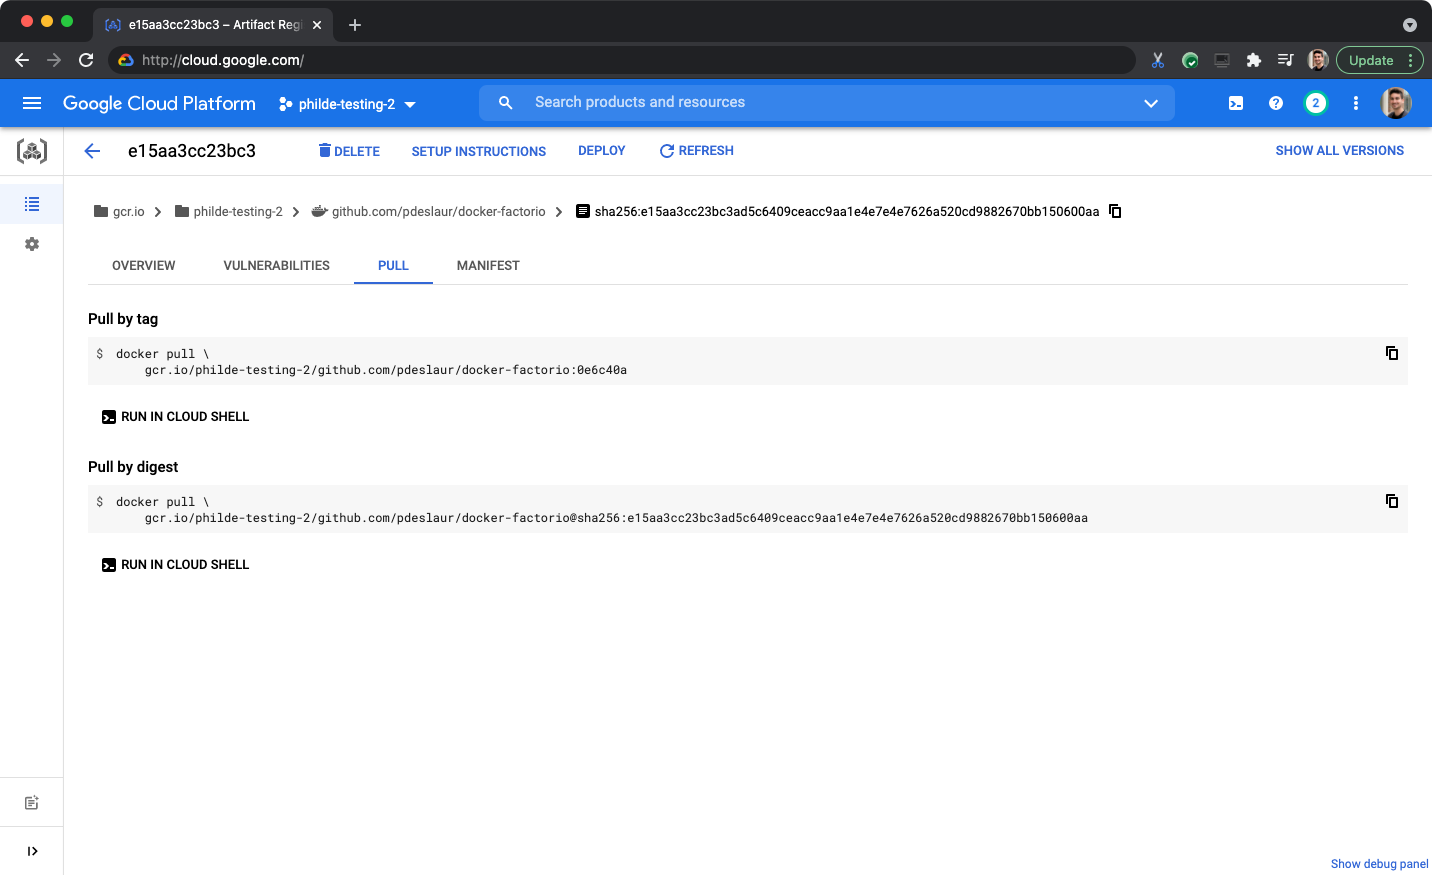Open the philde-testing-2 project selector
1432x875 pixels.
pyautogui.click(x=347, y=104)
